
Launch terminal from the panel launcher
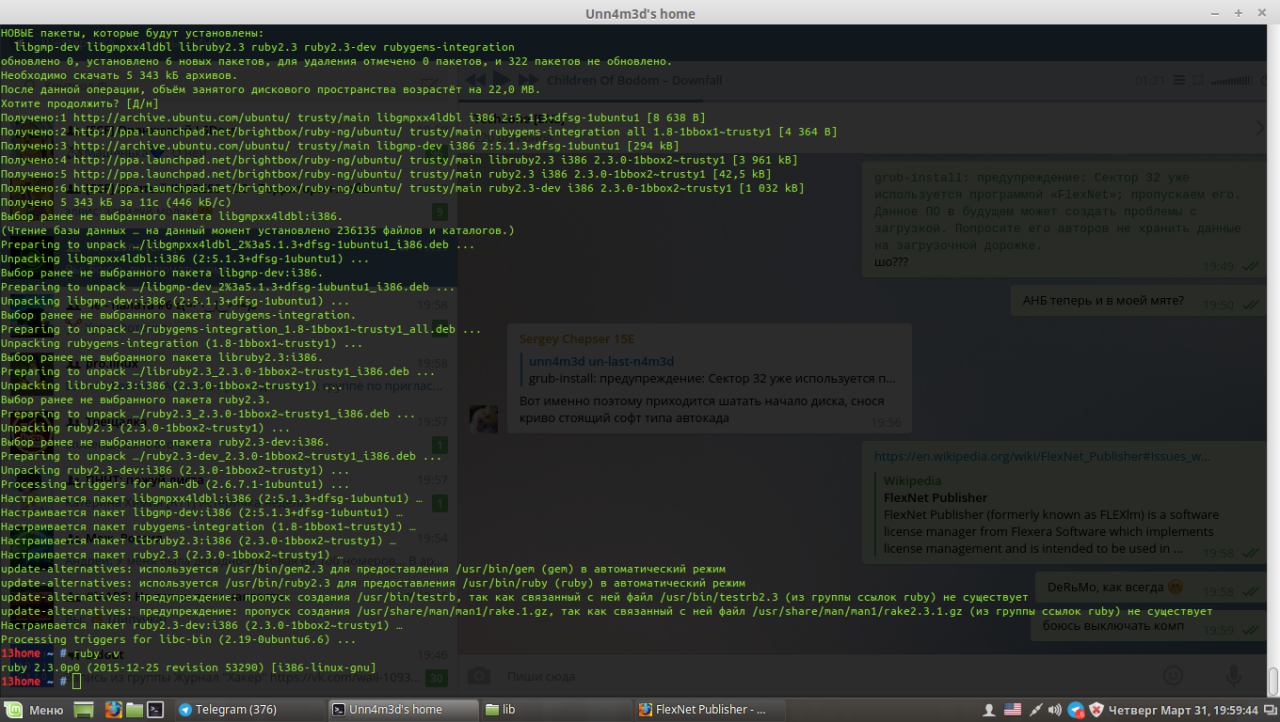(x=155, y=710)
